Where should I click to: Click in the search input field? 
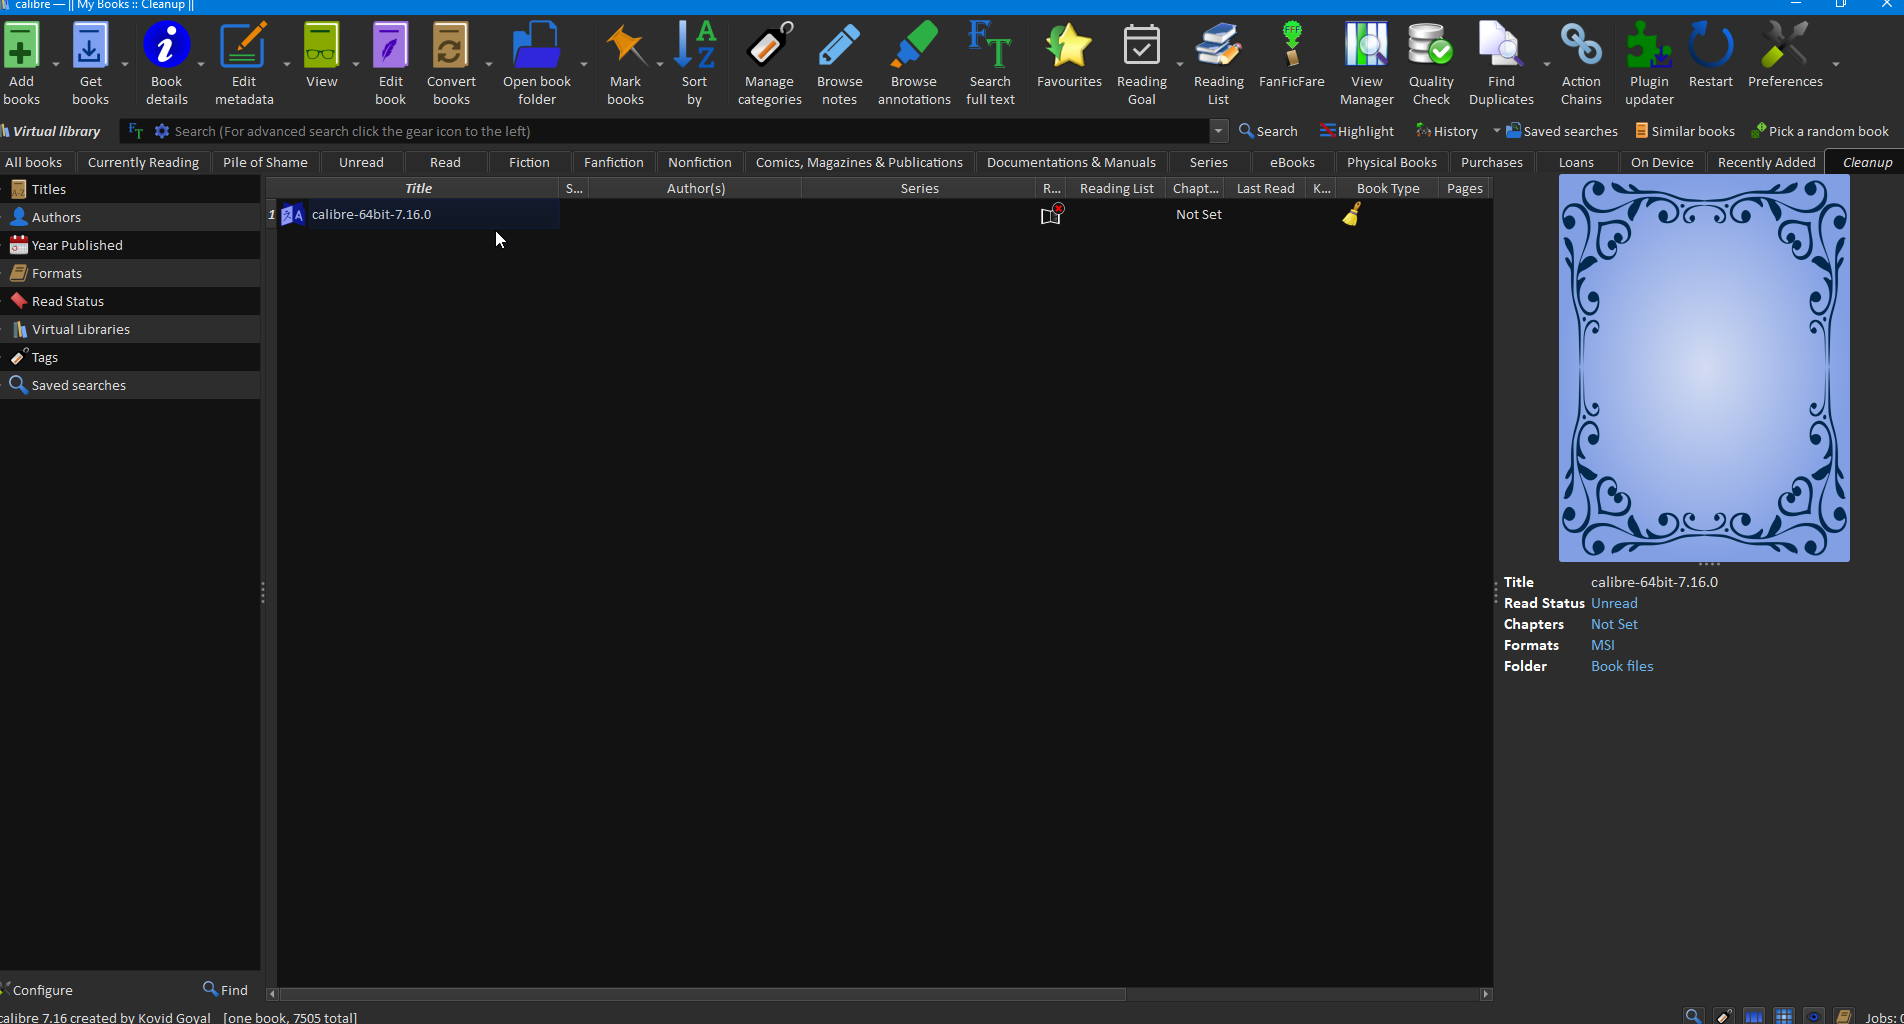690,131
